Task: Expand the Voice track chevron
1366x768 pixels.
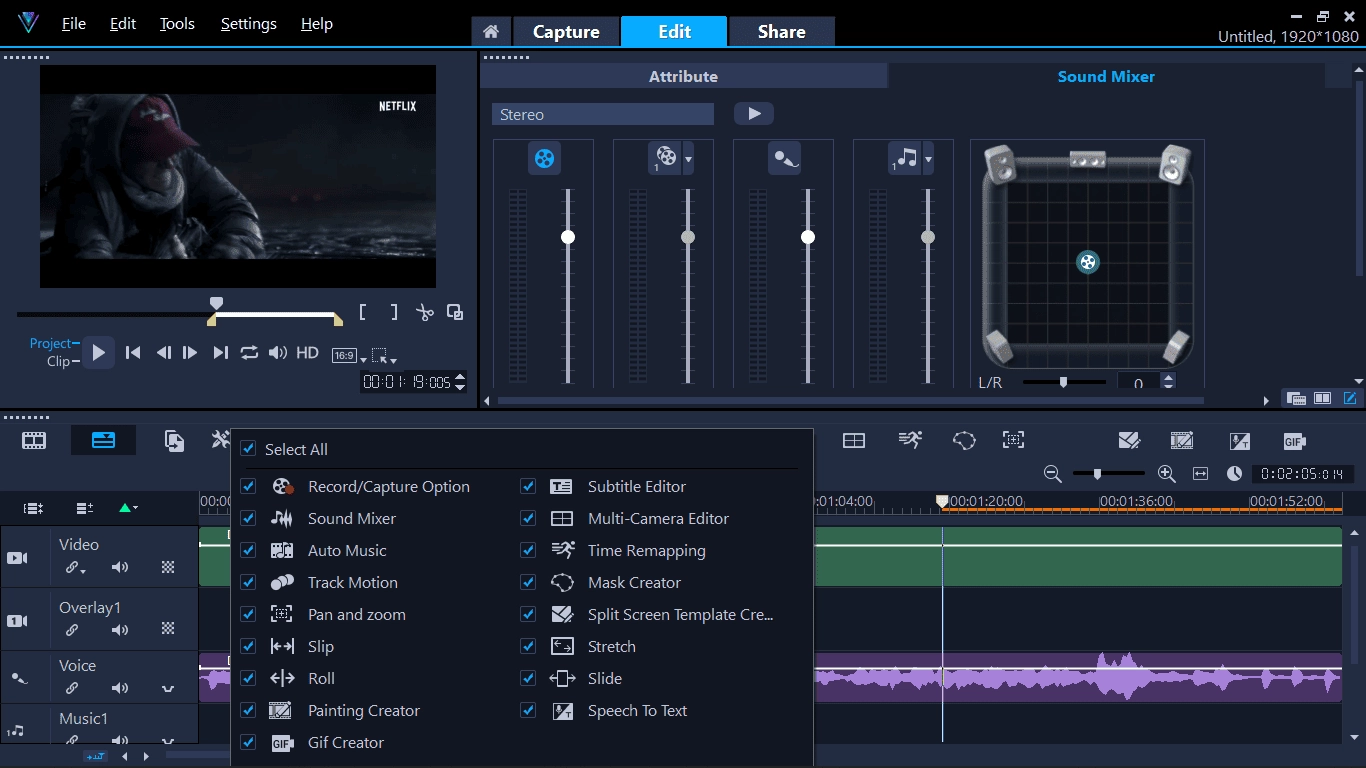Action: click(168, 689)
